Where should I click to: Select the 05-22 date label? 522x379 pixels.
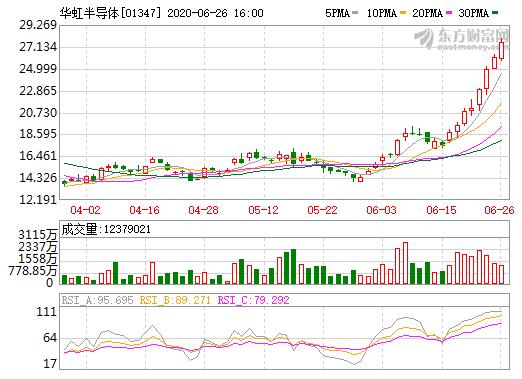pos(322,210)
